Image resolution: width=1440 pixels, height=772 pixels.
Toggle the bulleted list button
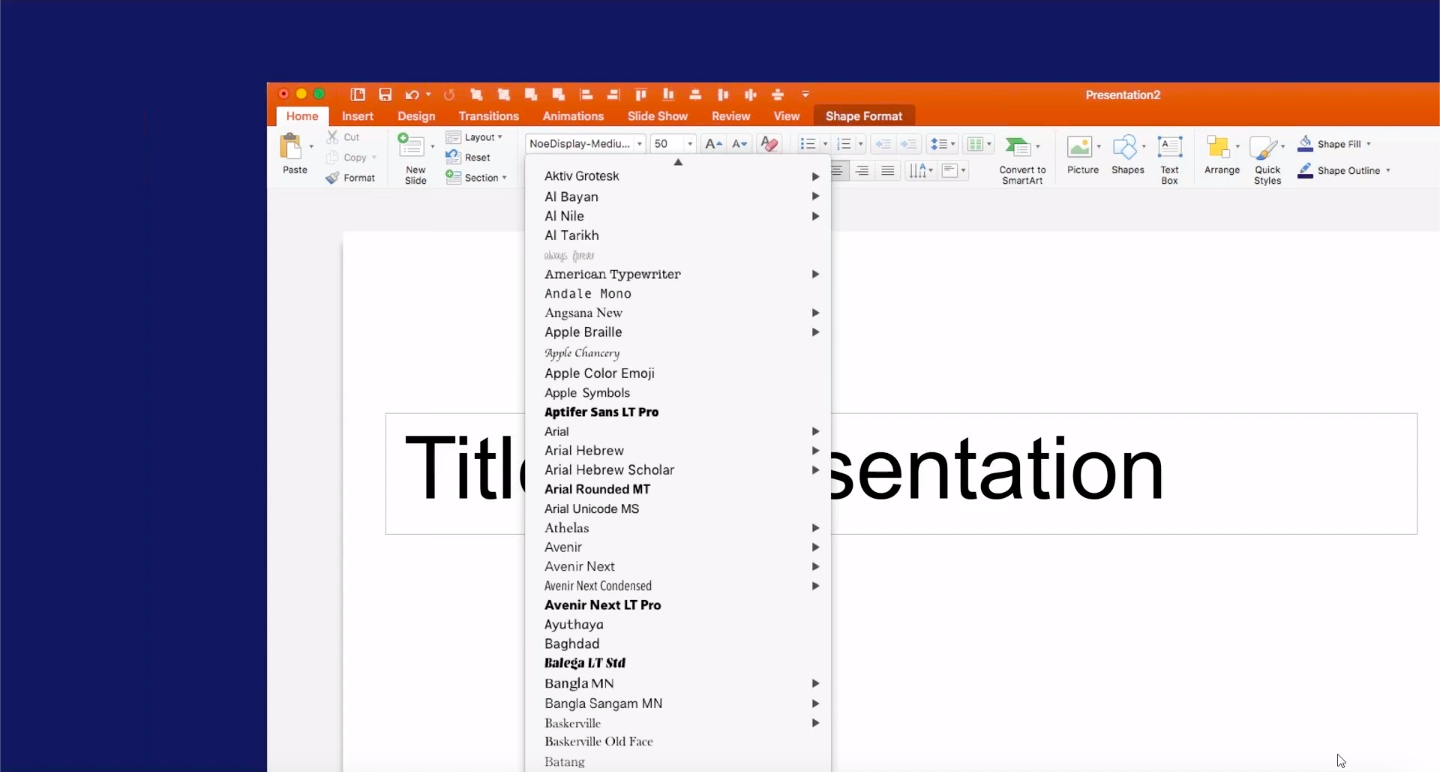808,144
